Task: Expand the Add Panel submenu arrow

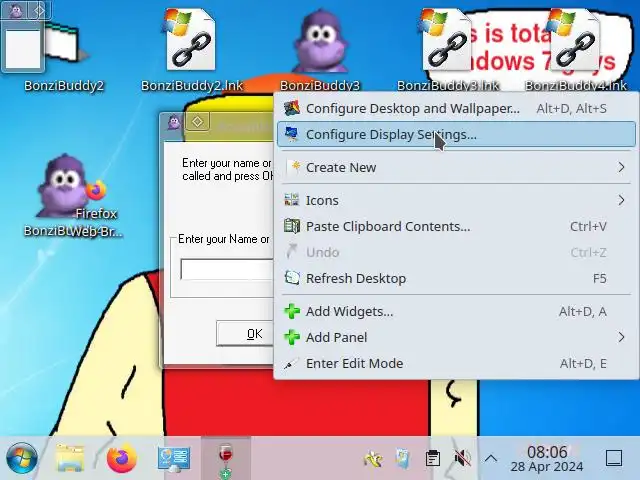Action: click(x=621, y=338)
